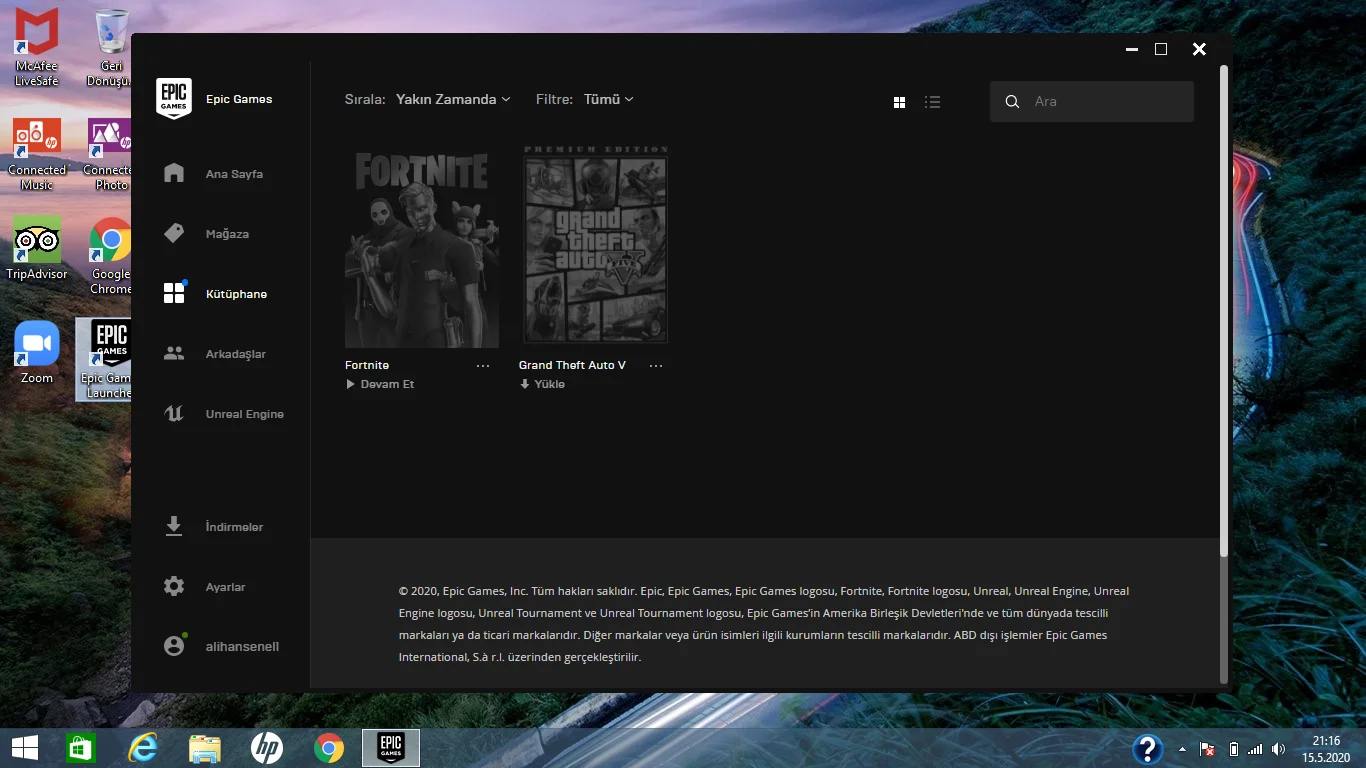This screenshot has width=1366, height=768.
Task: Click the search magnifier icon
Action: coord(1012,101)
